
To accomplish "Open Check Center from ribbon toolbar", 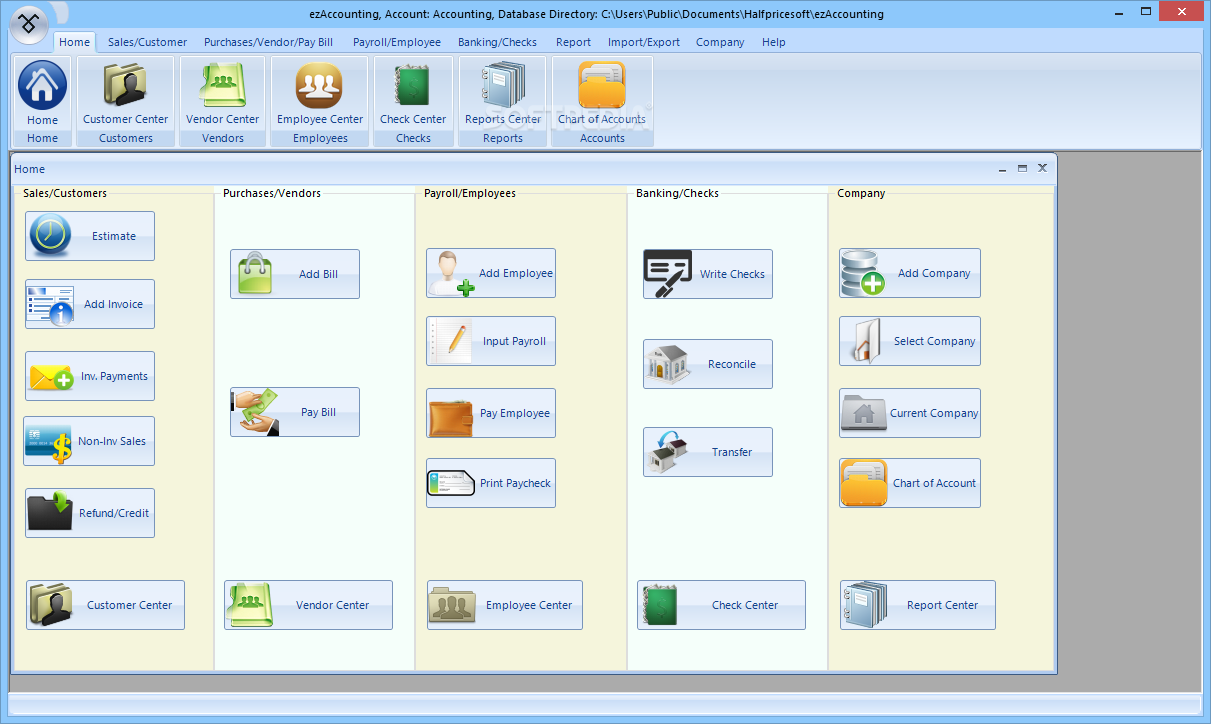I will click(413, 94).
